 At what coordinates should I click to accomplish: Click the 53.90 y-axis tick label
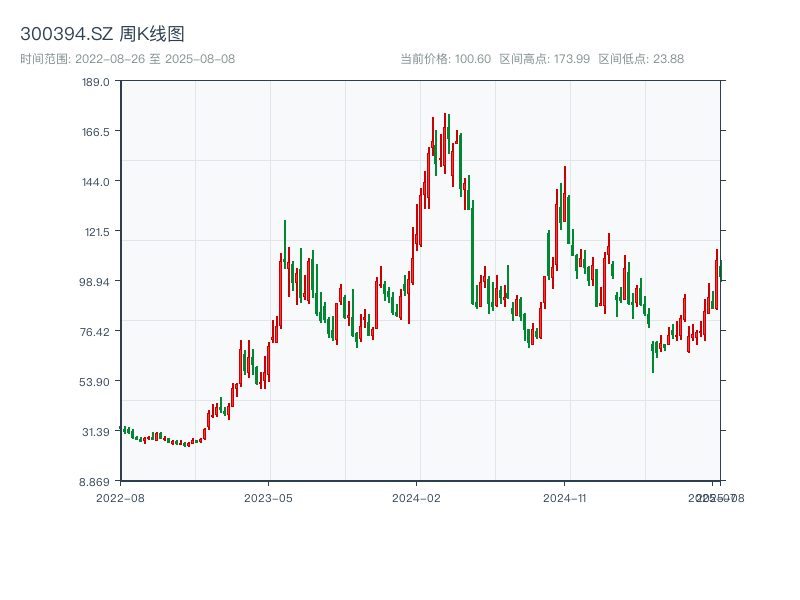pyautogui.click(x=96, y=382)
